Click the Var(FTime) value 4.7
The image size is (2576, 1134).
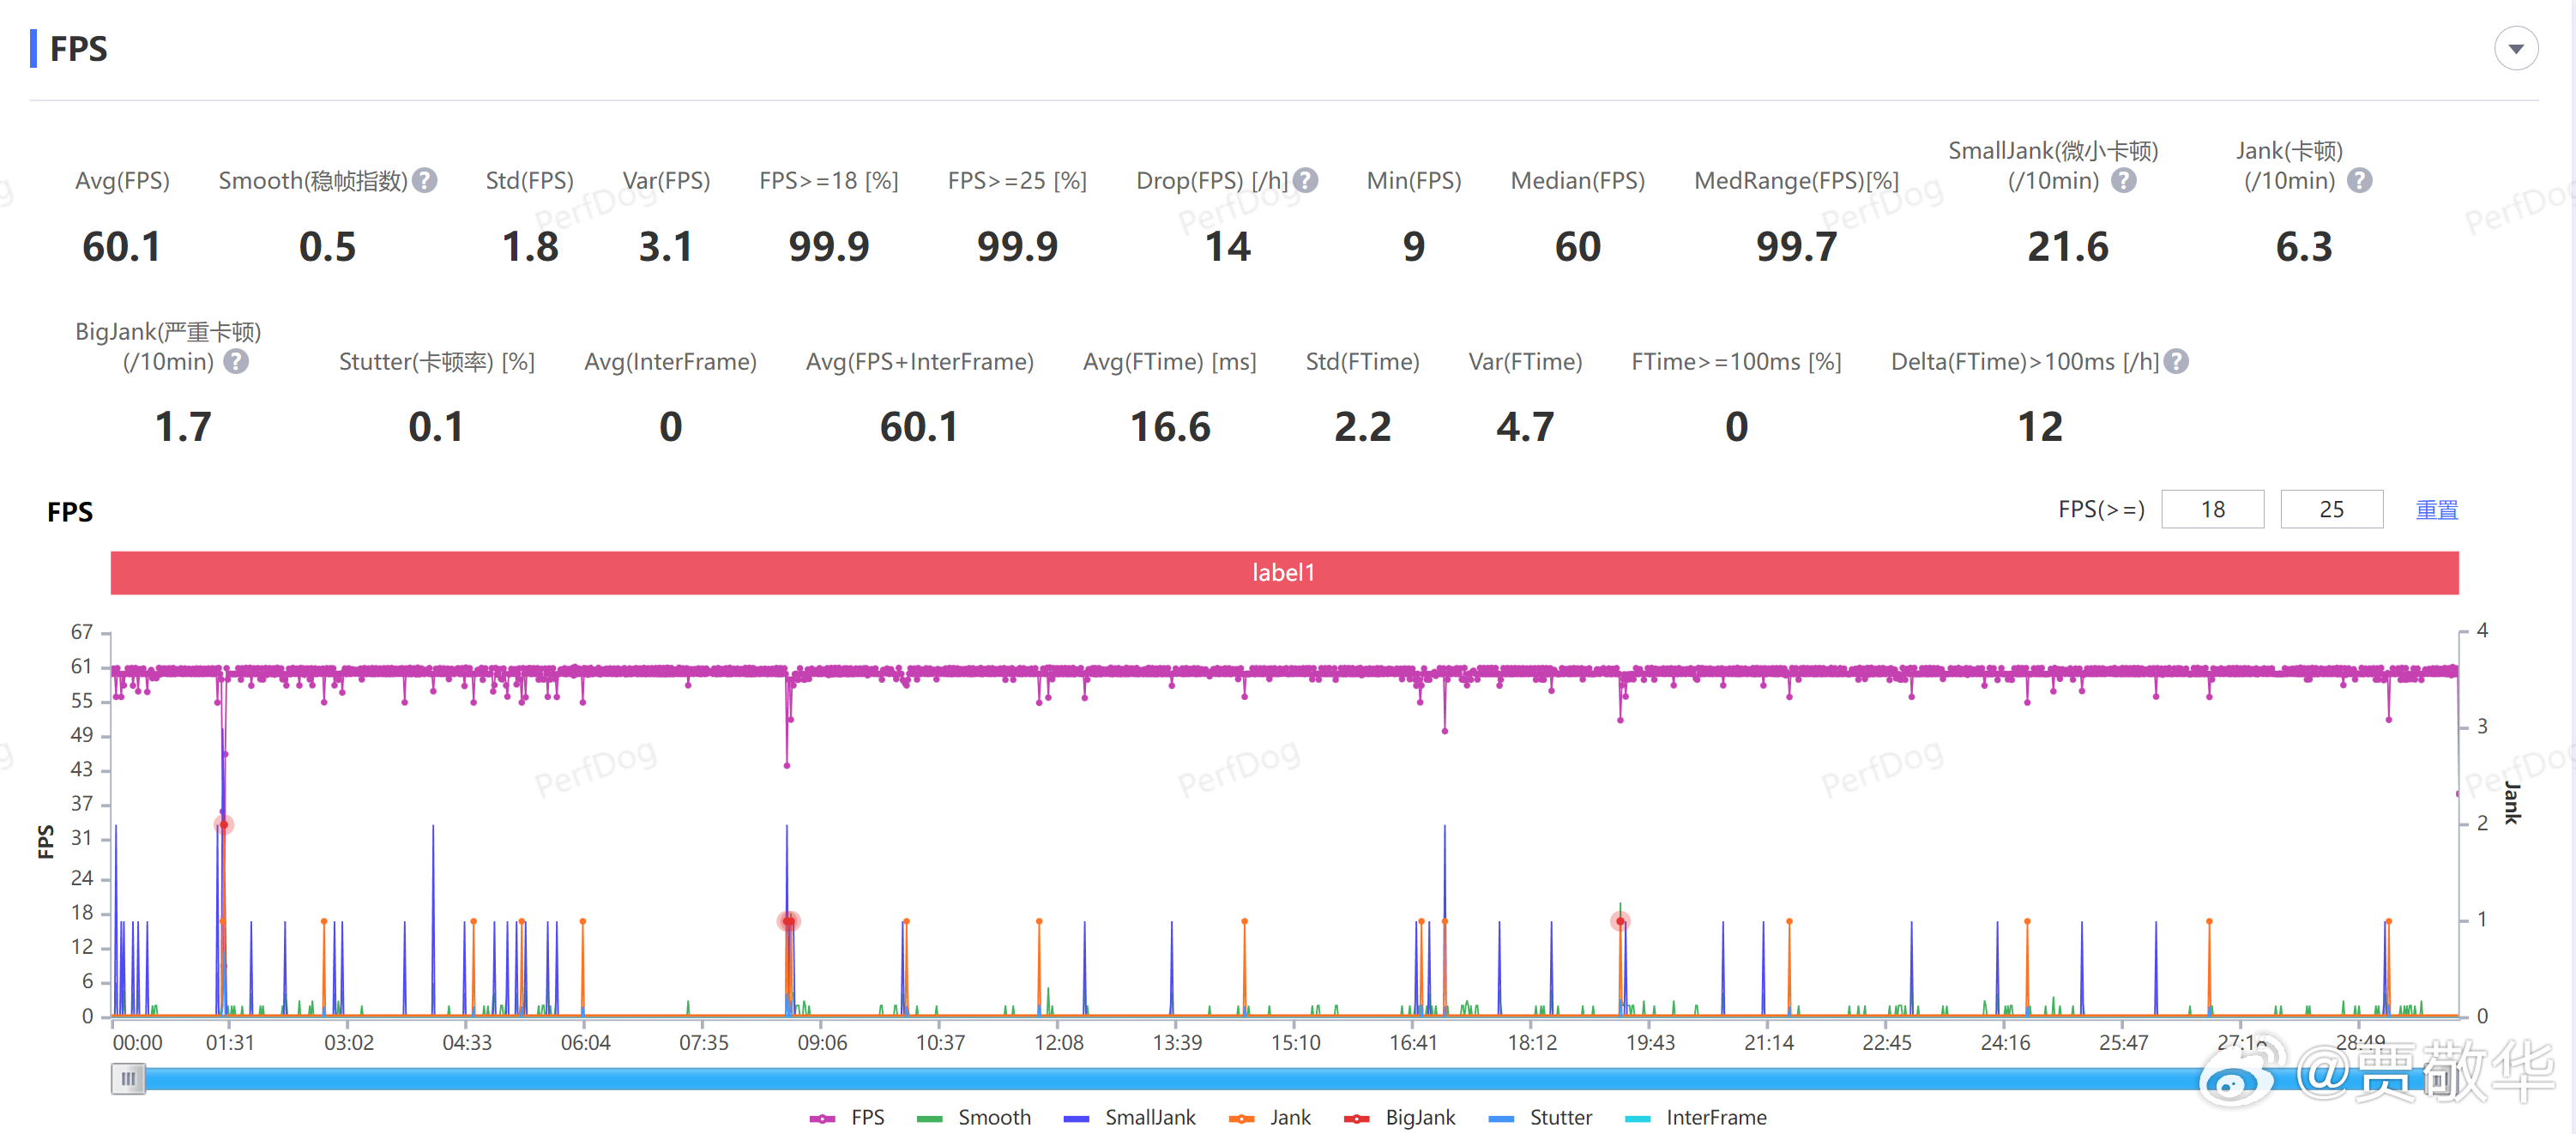pyautogui.click(x=1525, y=427)
